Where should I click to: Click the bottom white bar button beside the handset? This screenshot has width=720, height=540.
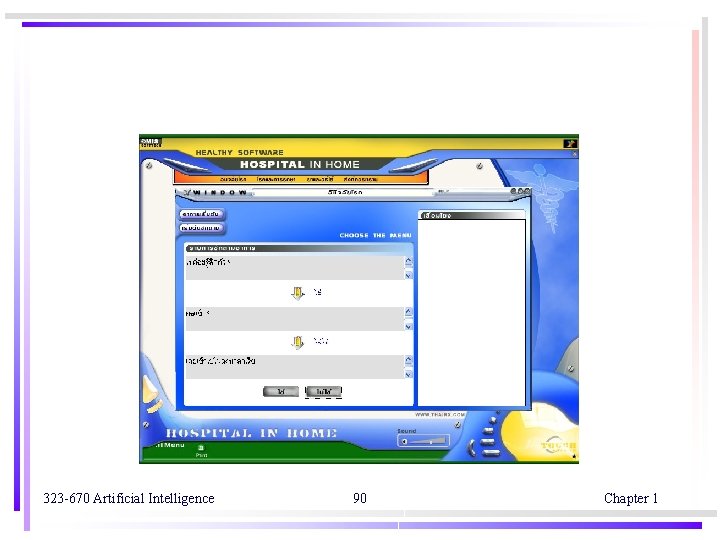pos(490,453)
